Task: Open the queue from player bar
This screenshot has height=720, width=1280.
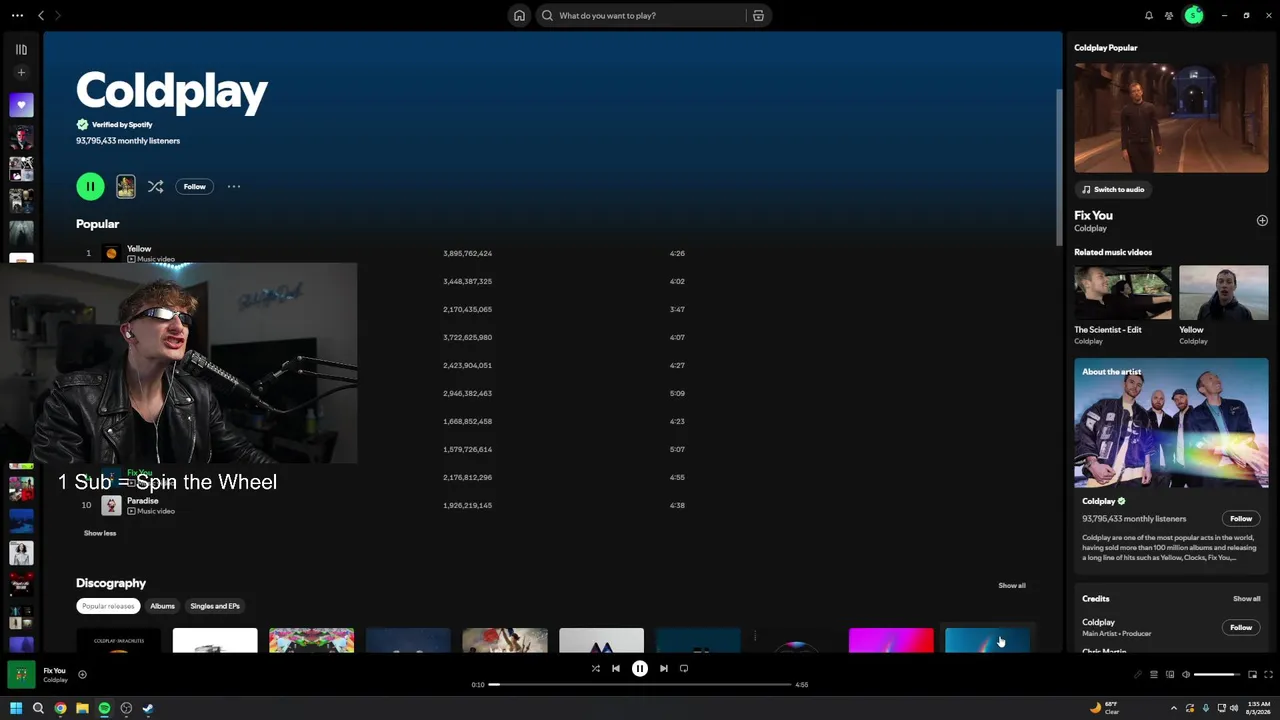Action: point(1154,675)
